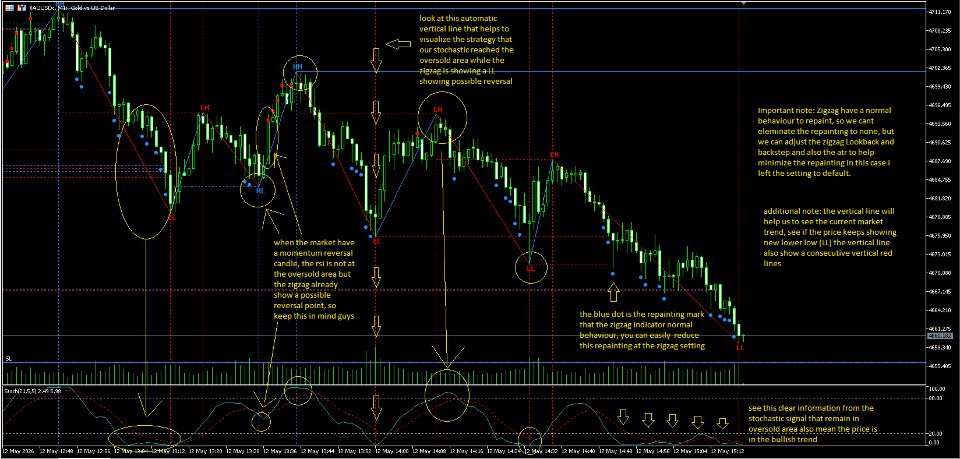Click the chart title 'Gold vs US Dollar'

tap(94, 7)
